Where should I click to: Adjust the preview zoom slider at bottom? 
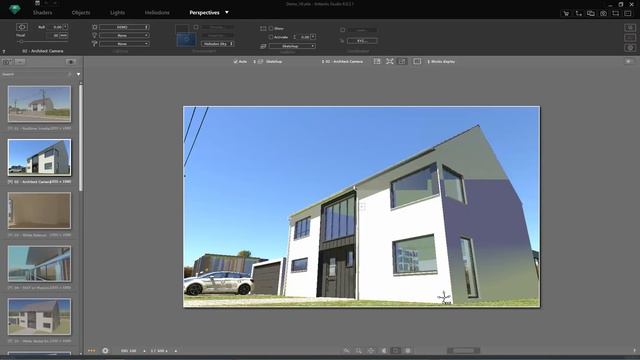pos(463,351)
